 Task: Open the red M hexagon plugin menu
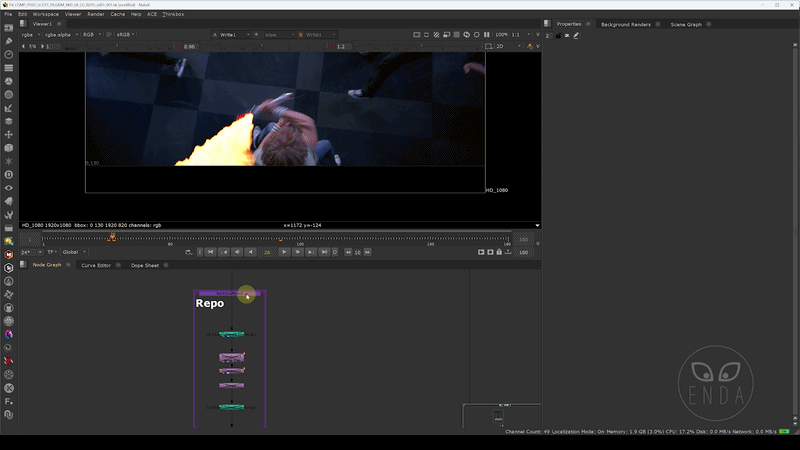pyautogui.click(x=9, y=254)
